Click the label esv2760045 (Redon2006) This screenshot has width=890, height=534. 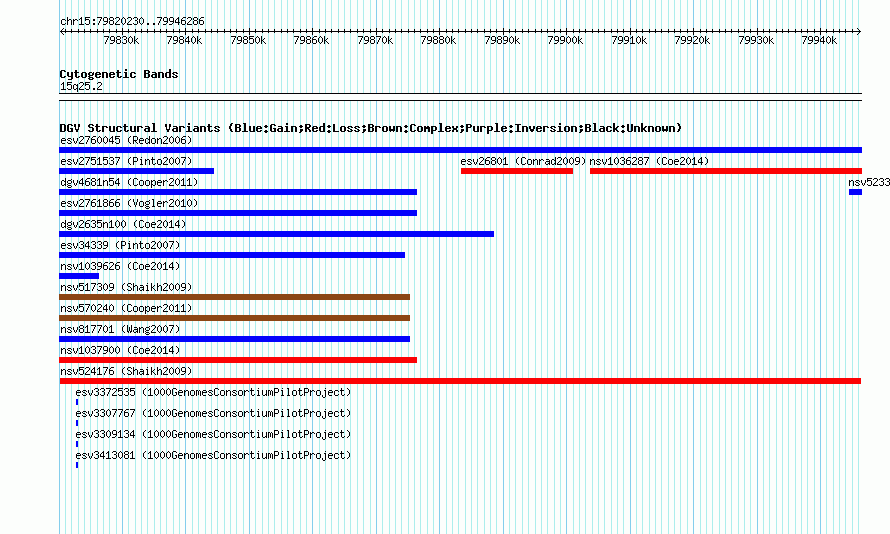pyautogui.click(x=126, y=140)
